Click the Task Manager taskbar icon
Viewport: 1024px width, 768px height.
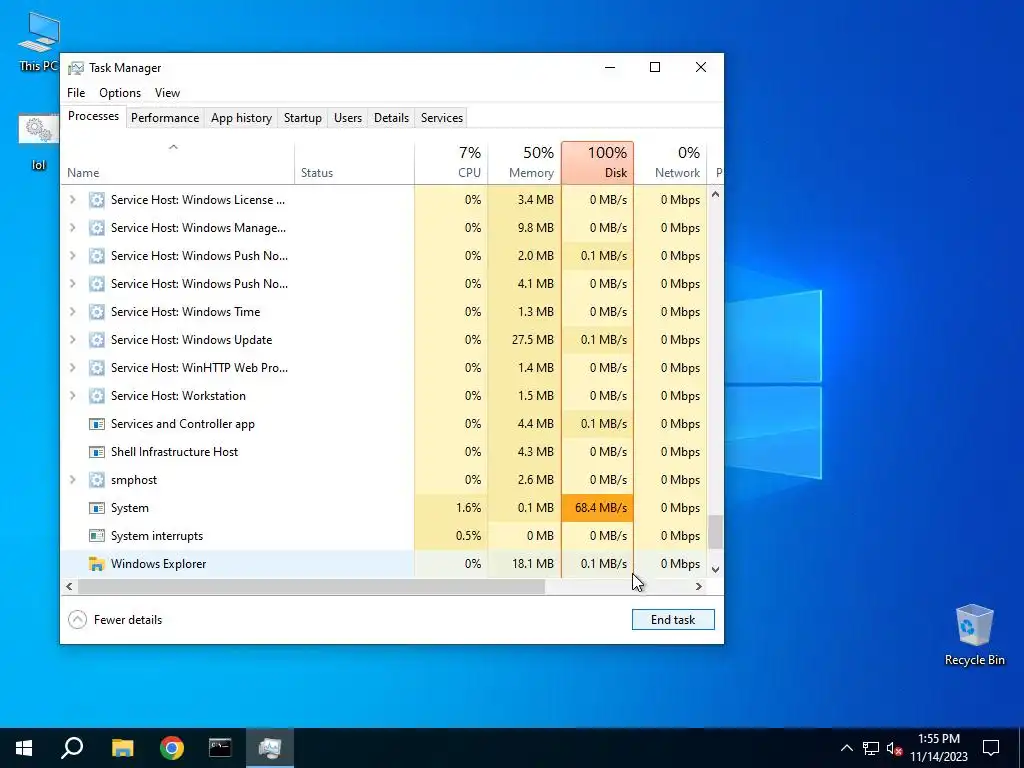coord(270,748)
